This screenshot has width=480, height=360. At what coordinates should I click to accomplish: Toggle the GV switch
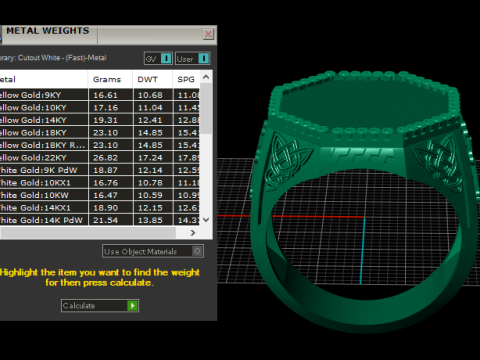pos(166,59)
